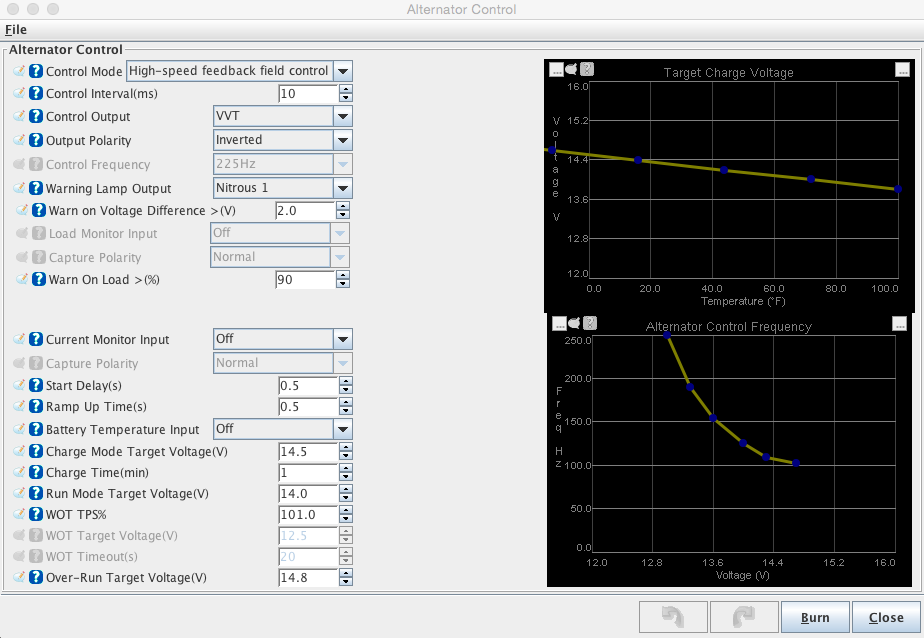
Task: Open help for Warning Lamp Output
Action: click(x=36, y=188)
